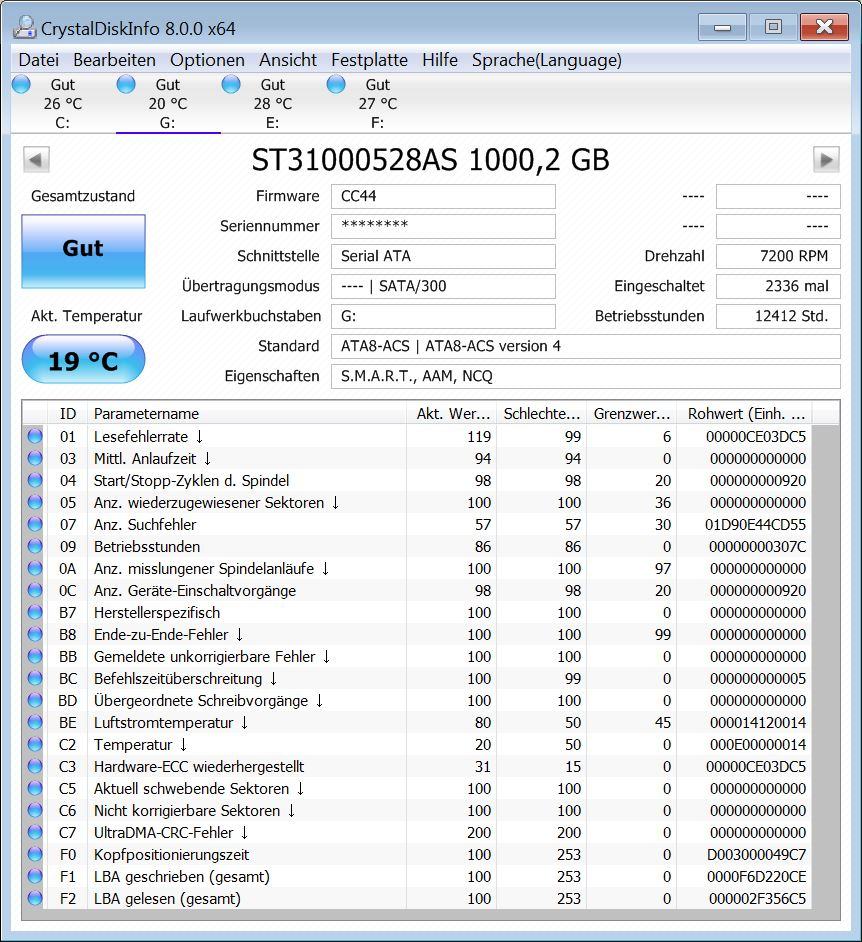Click status orb of LBA geschrieben row

tap(35, 877)
